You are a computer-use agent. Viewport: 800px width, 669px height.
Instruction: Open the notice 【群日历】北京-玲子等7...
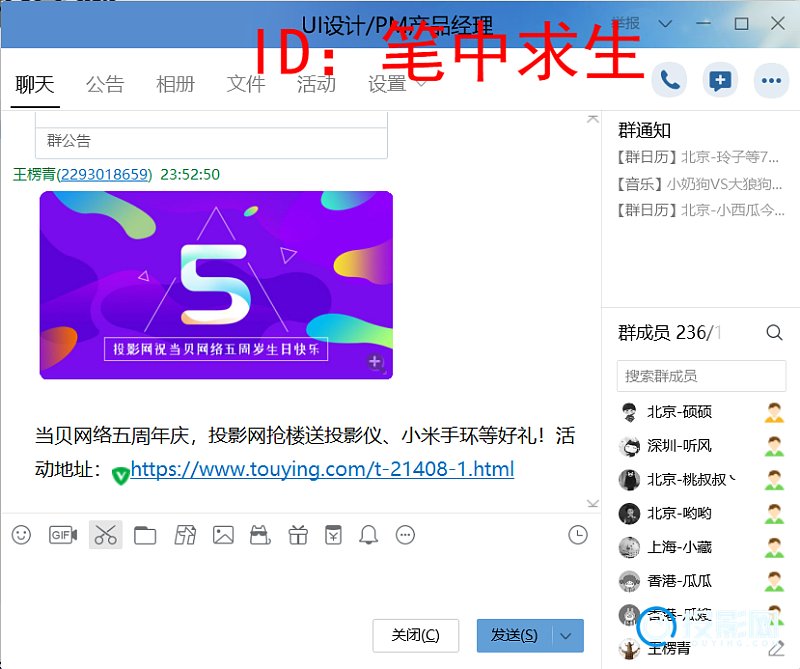tap(698, 157)
